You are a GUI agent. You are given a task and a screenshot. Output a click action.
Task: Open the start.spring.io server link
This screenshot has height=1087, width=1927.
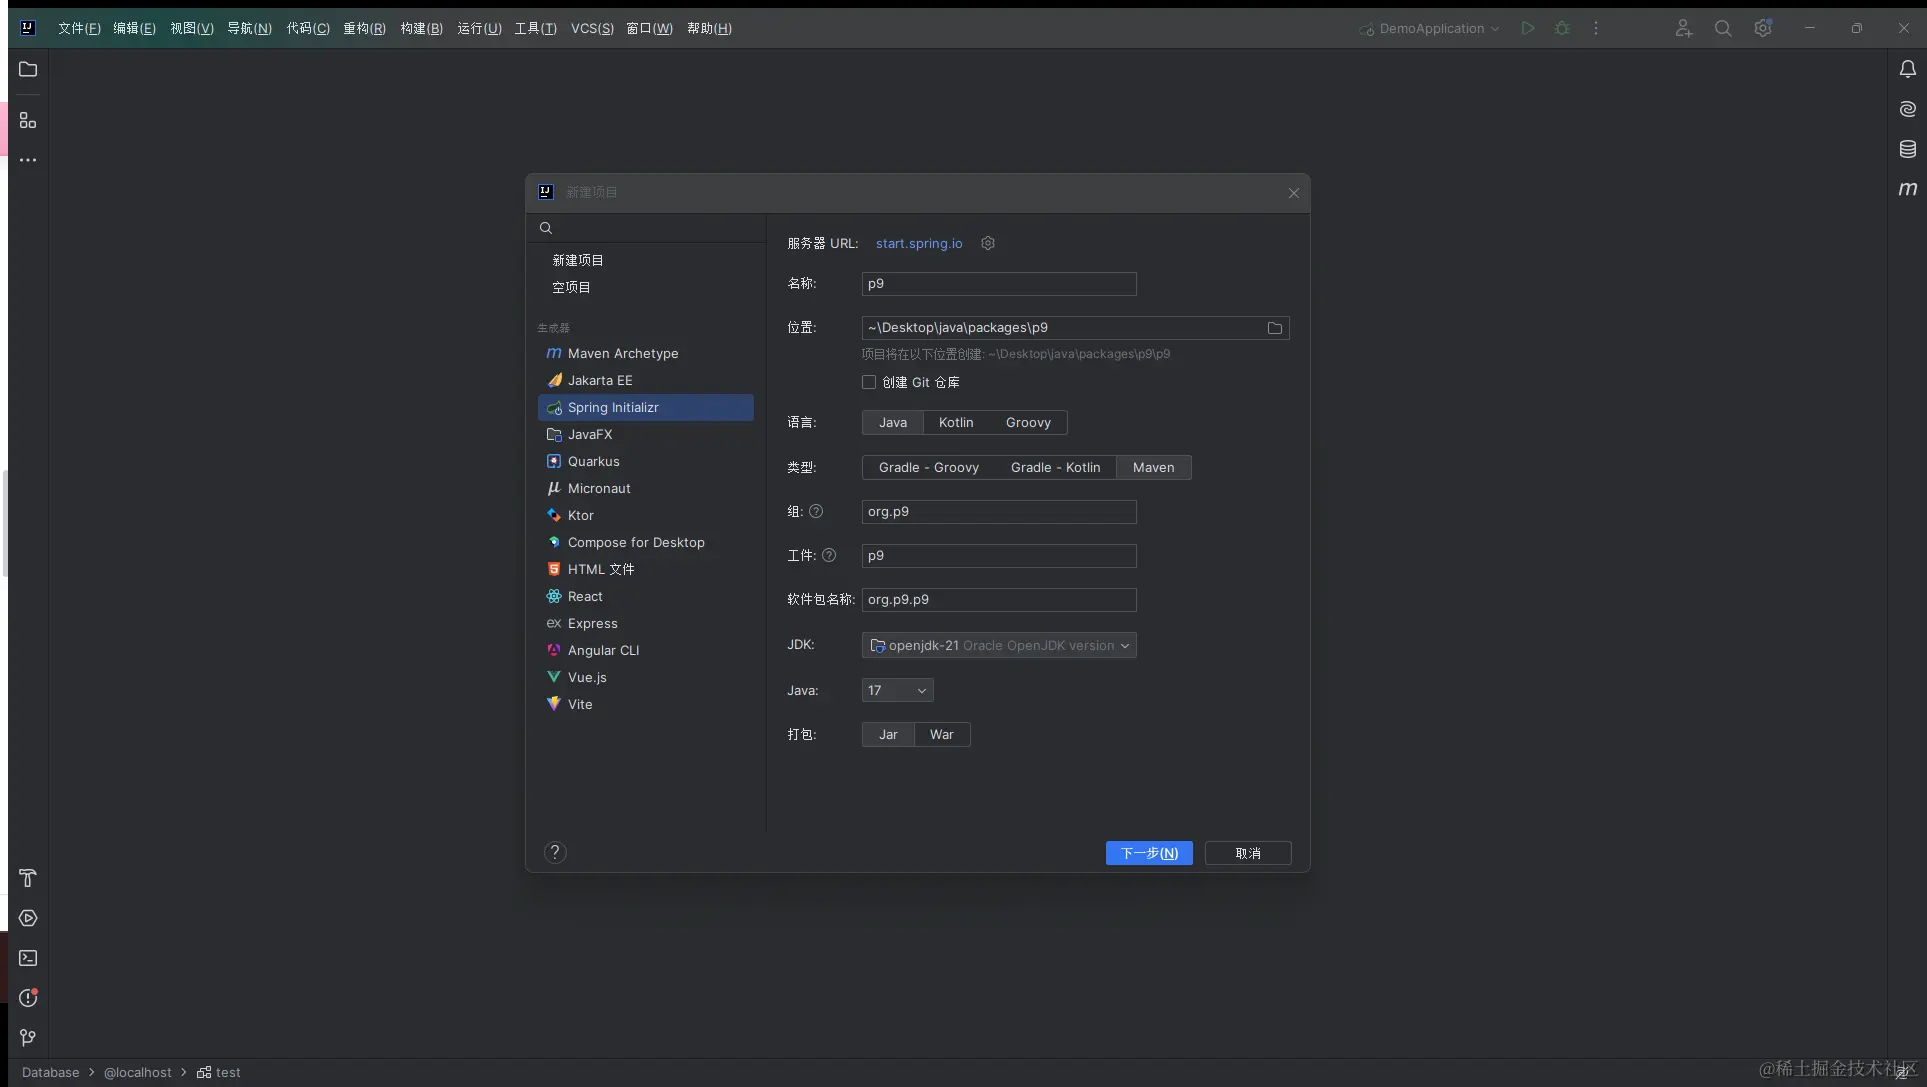click(919, 243)
